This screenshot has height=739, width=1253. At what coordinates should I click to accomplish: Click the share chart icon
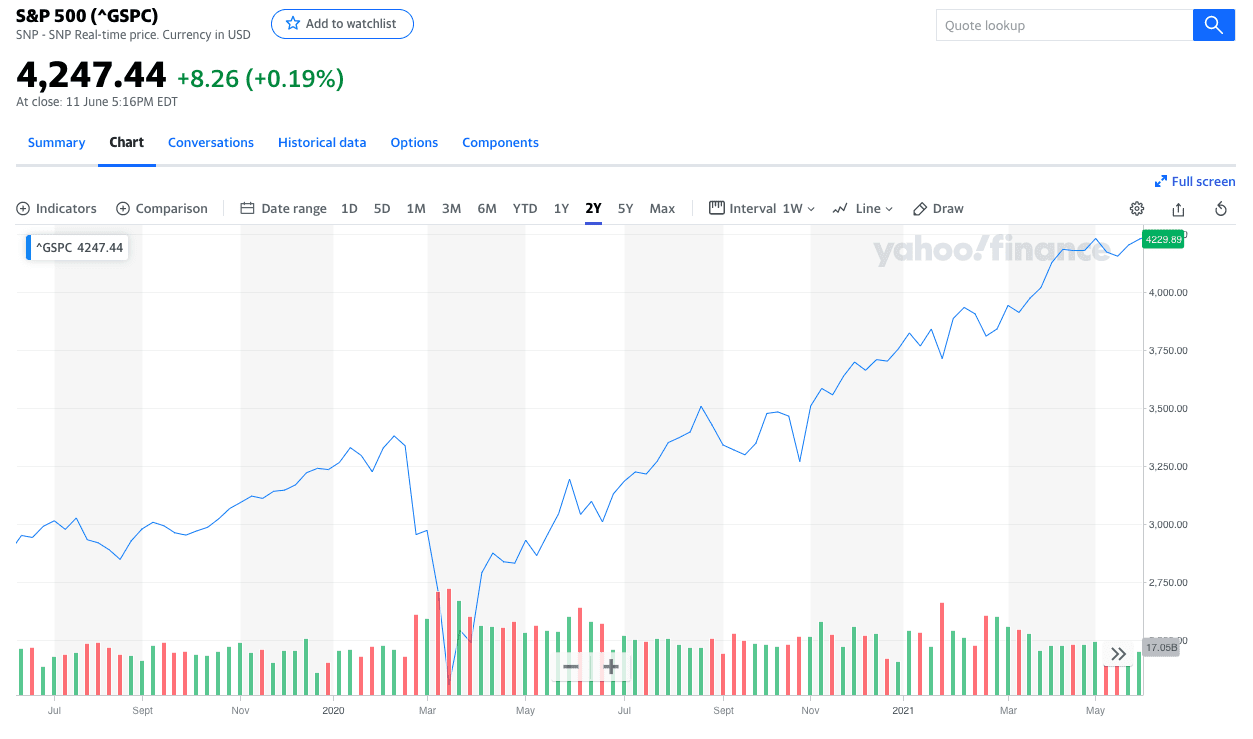(1178, 209)
